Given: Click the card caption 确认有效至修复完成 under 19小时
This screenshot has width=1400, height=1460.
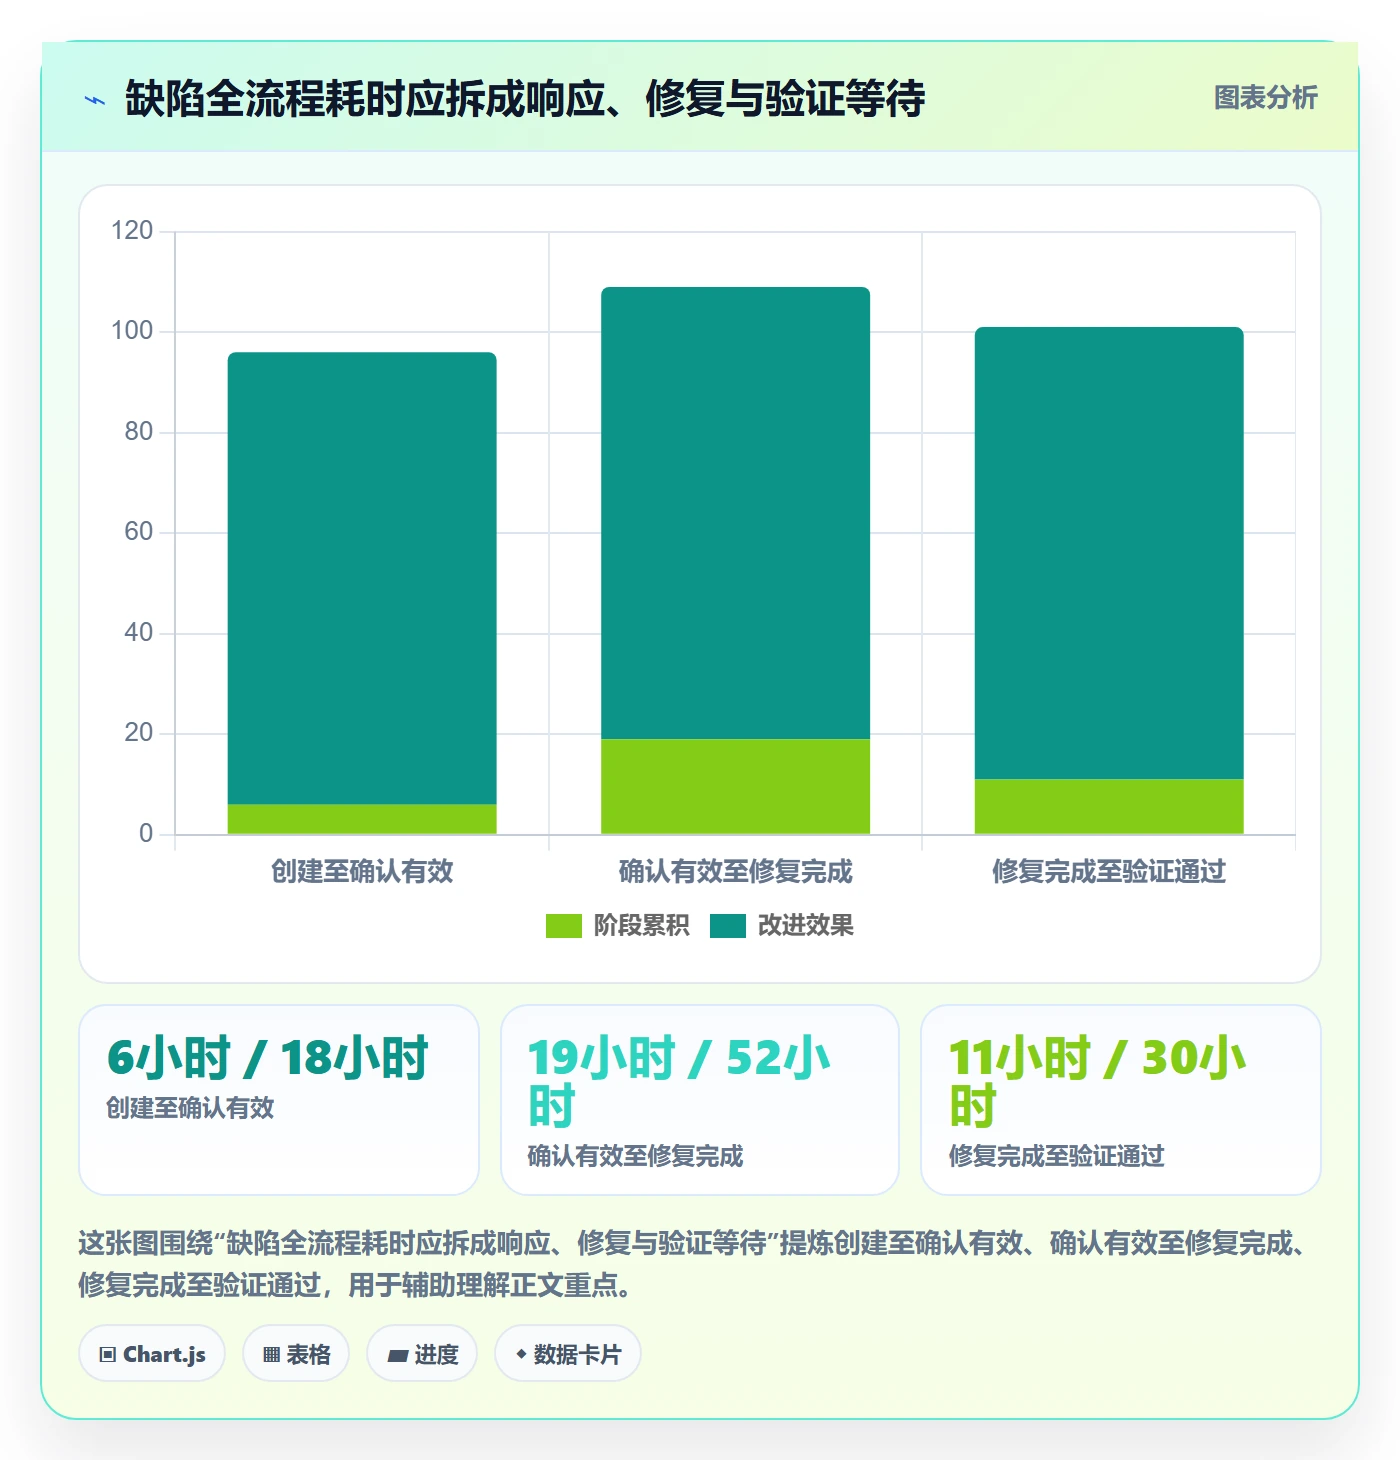Looking at the screenshot, I should click(x=635, y=1156).
